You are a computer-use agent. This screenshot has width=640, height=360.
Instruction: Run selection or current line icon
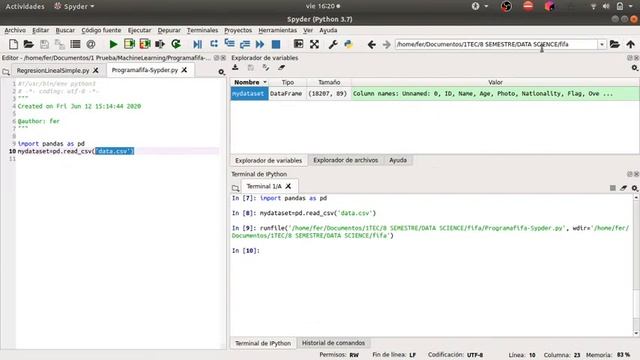[160, 44]
